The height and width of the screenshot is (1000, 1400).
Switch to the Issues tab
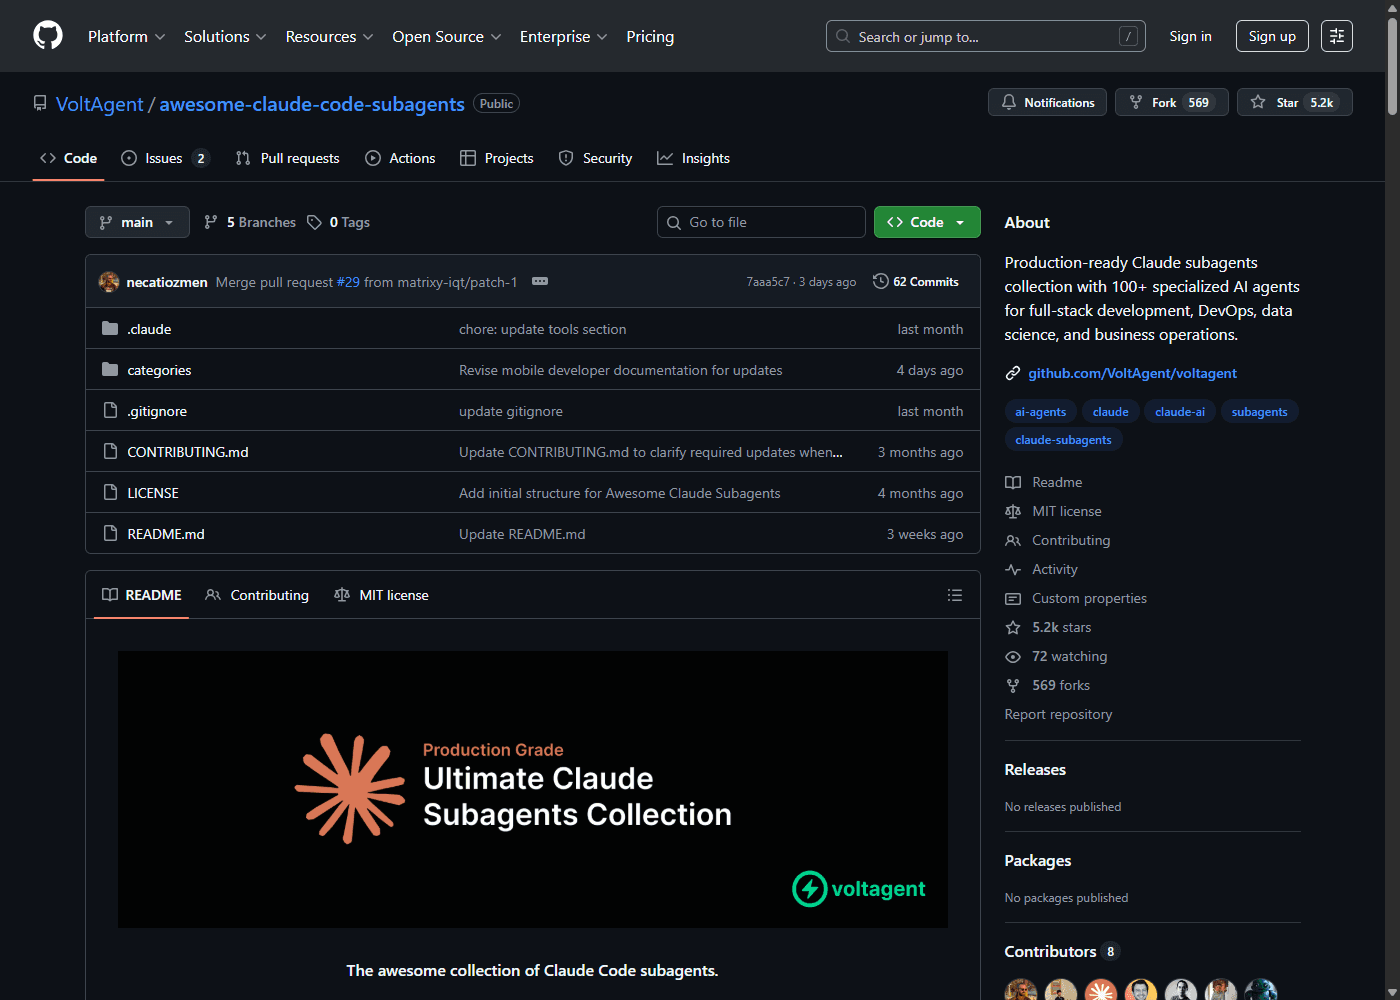pos(165,158)
